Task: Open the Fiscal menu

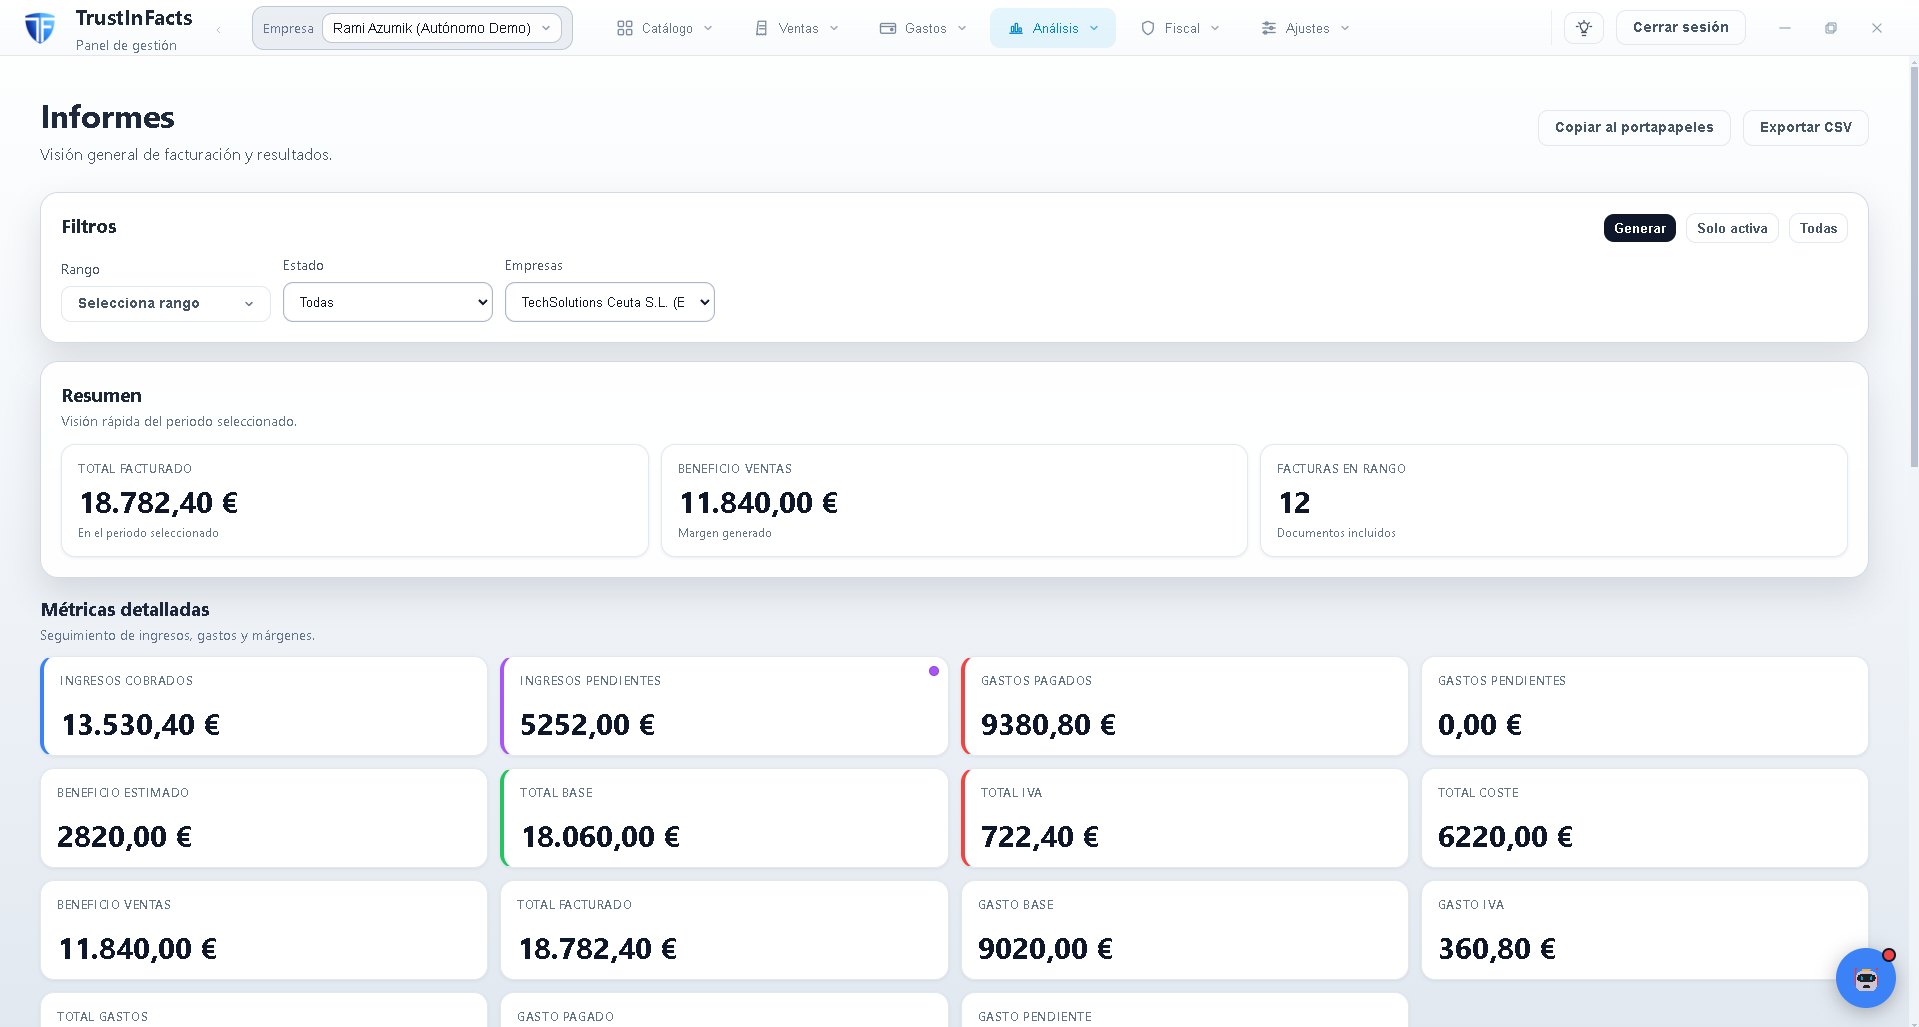Action: tap(1180, 28)
